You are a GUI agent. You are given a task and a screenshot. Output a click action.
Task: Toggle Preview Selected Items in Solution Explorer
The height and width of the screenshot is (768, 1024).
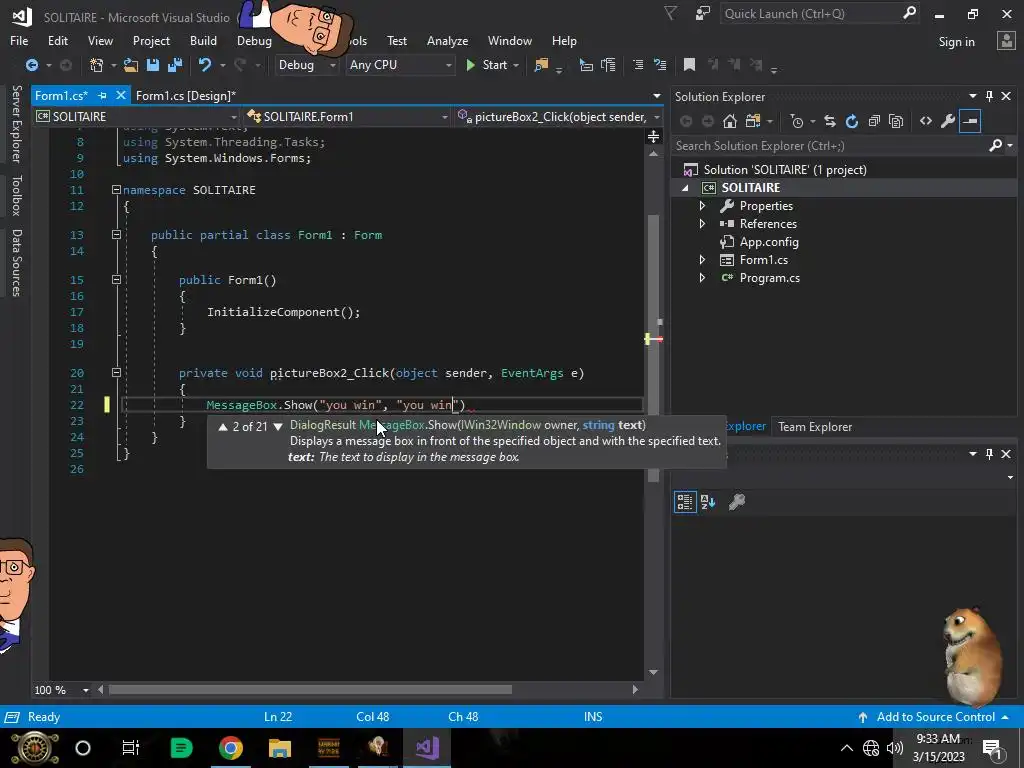970,121
